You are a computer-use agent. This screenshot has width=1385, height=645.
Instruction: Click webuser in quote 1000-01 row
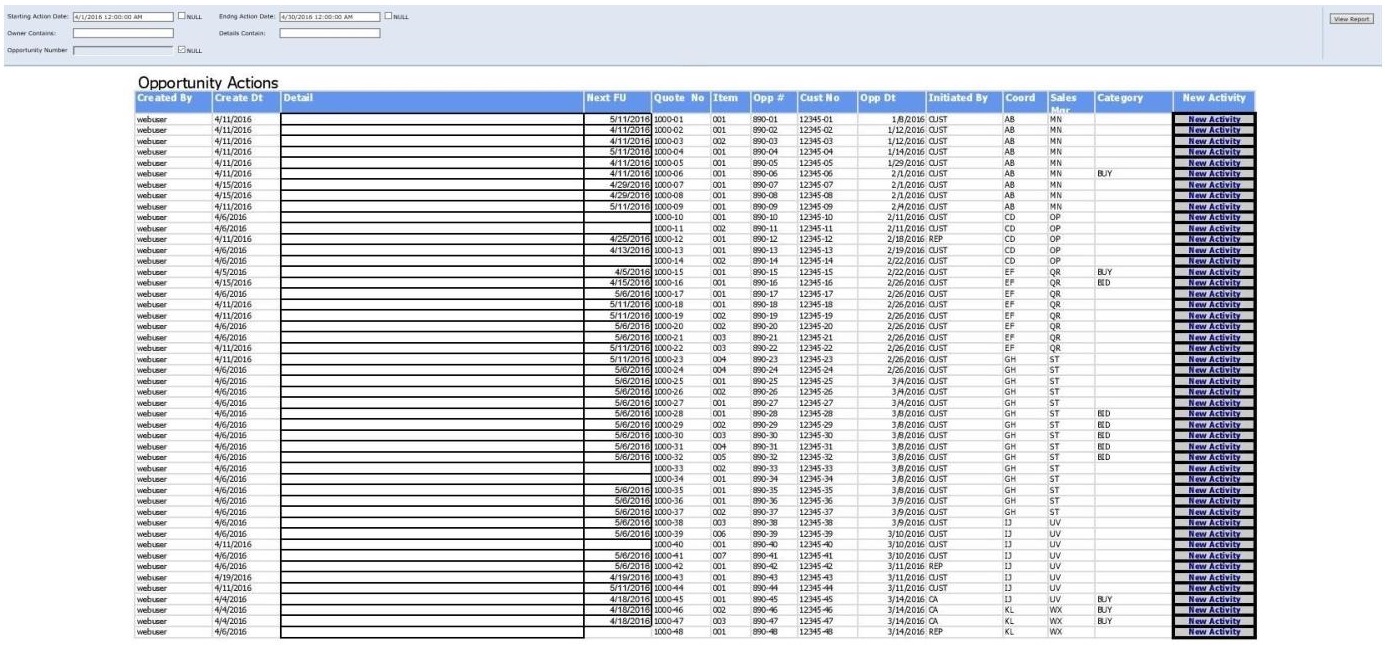click(x=174, y=118)
